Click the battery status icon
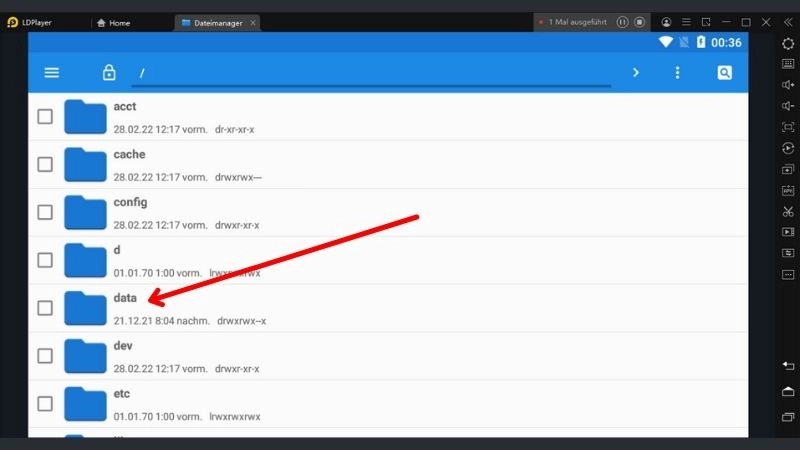This screenshot has height=450, width=800. click(701, 42)
